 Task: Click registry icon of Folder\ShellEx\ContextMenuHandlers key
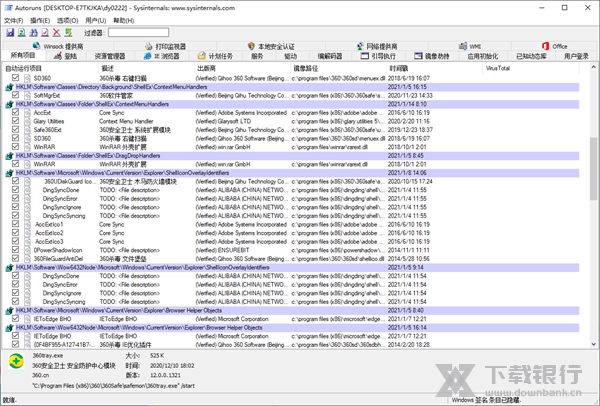pos(10,104)
